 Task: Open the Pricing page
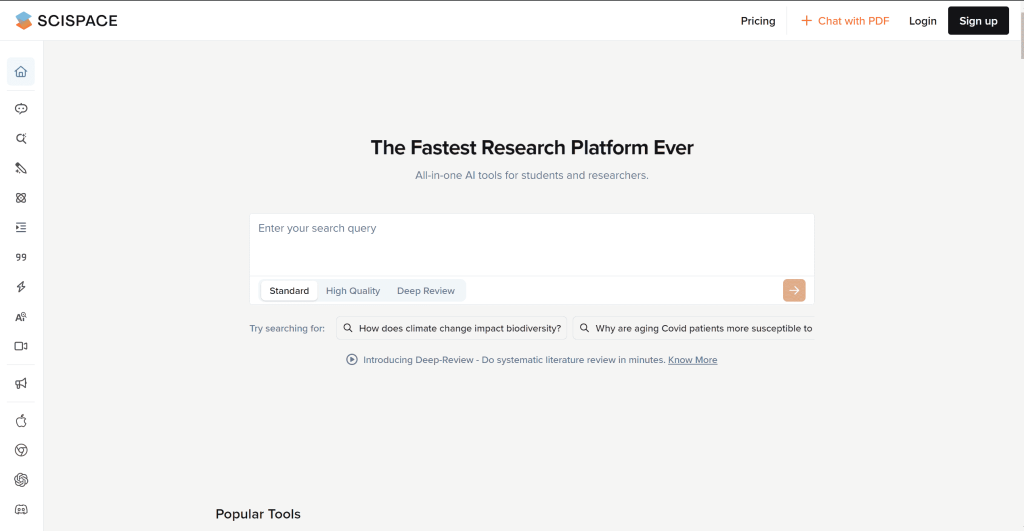tap(757, 21)
